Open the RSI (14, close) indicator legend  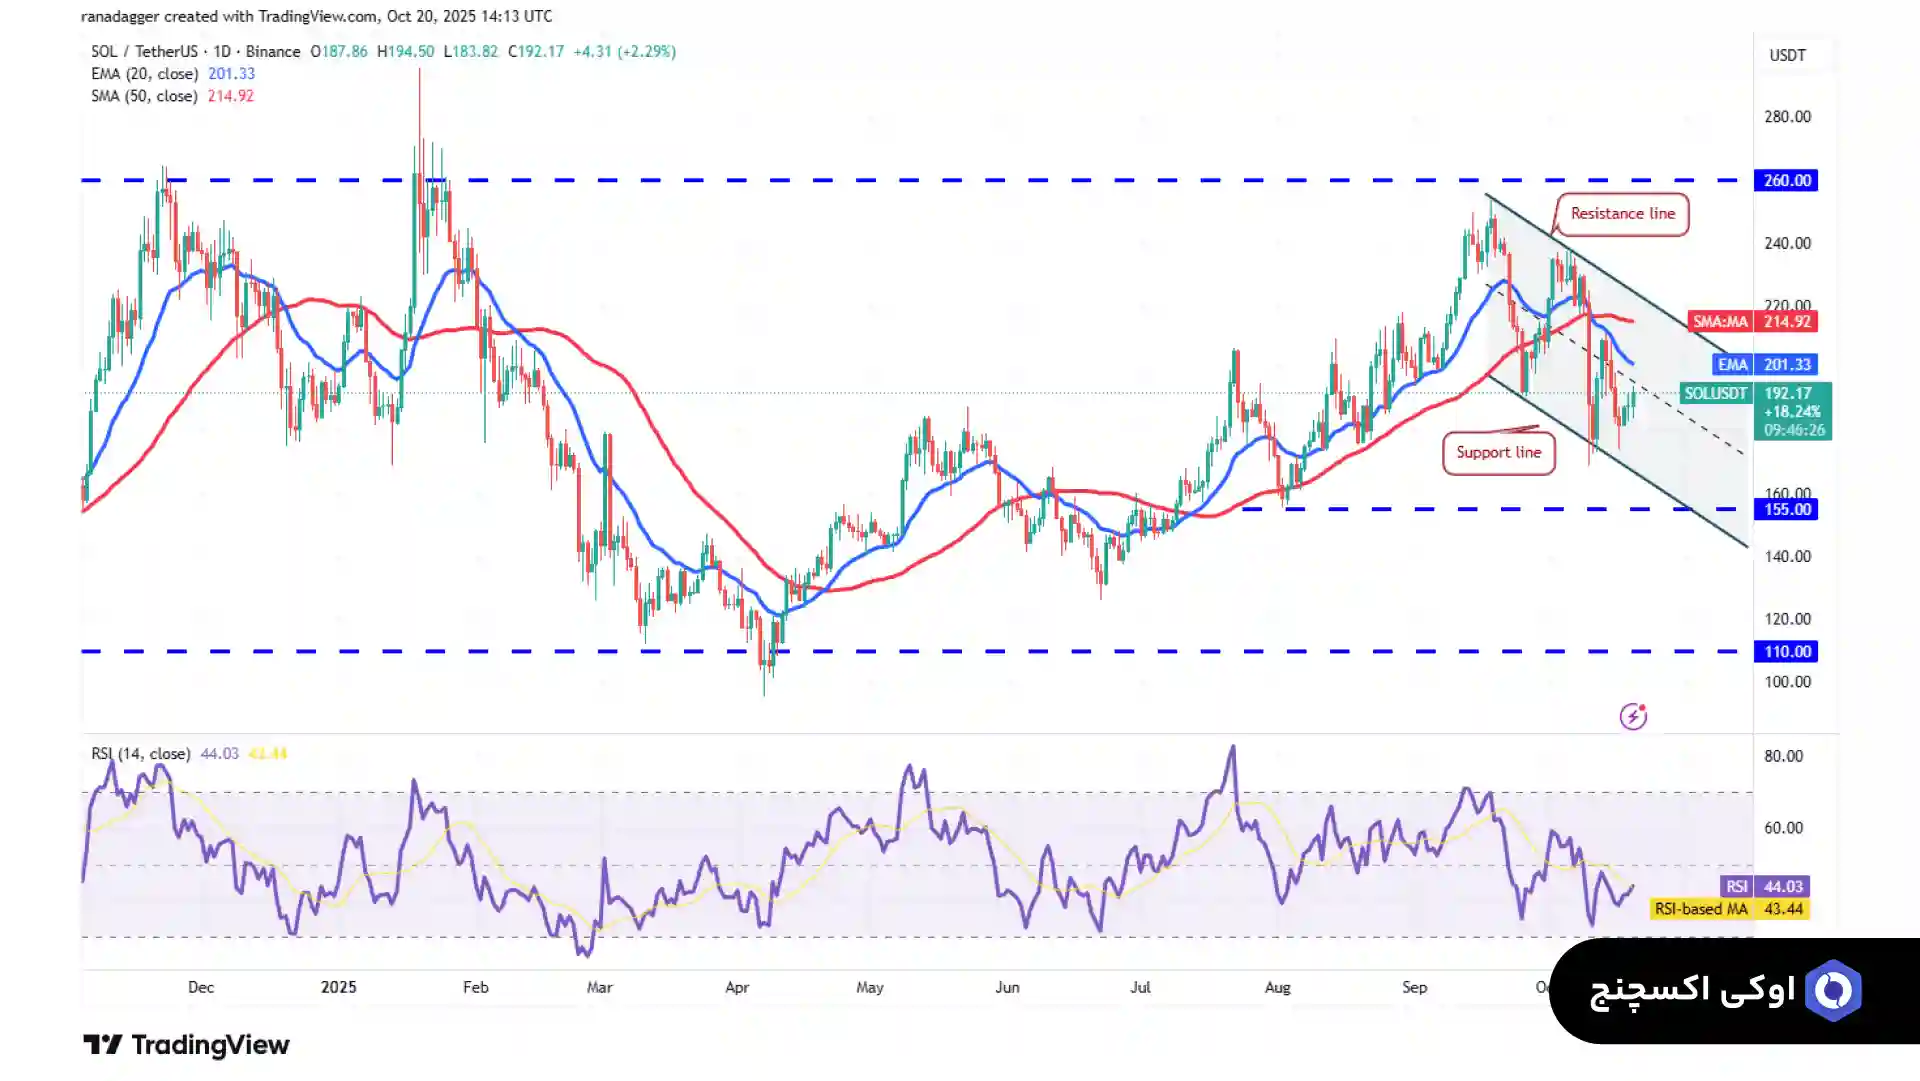(140, 754)
